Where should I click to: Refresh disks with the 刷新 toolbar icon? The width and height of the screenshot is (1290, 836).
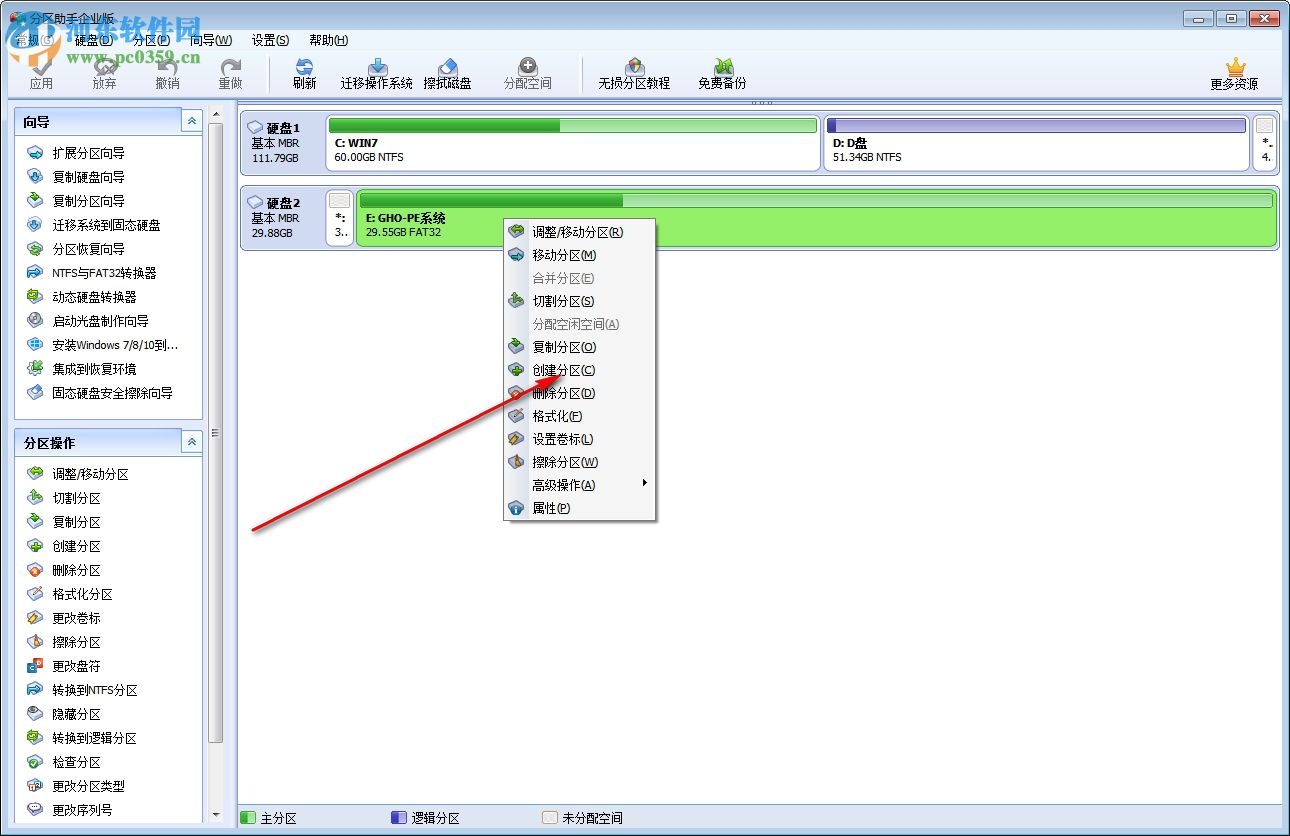click(x=305, y=74)
